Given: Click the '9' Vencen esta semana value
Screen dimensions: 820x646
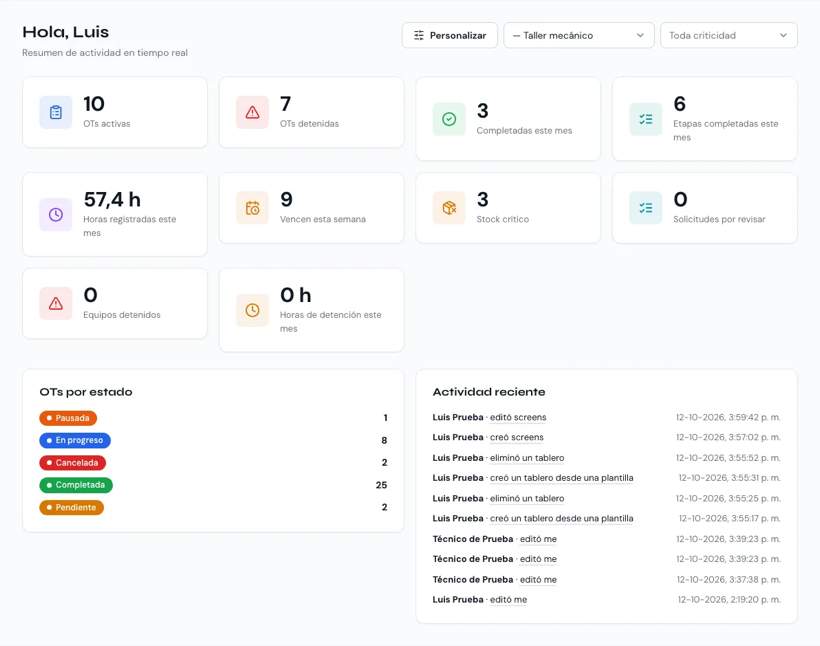Looking at the screenshot, I should [286, 199].
